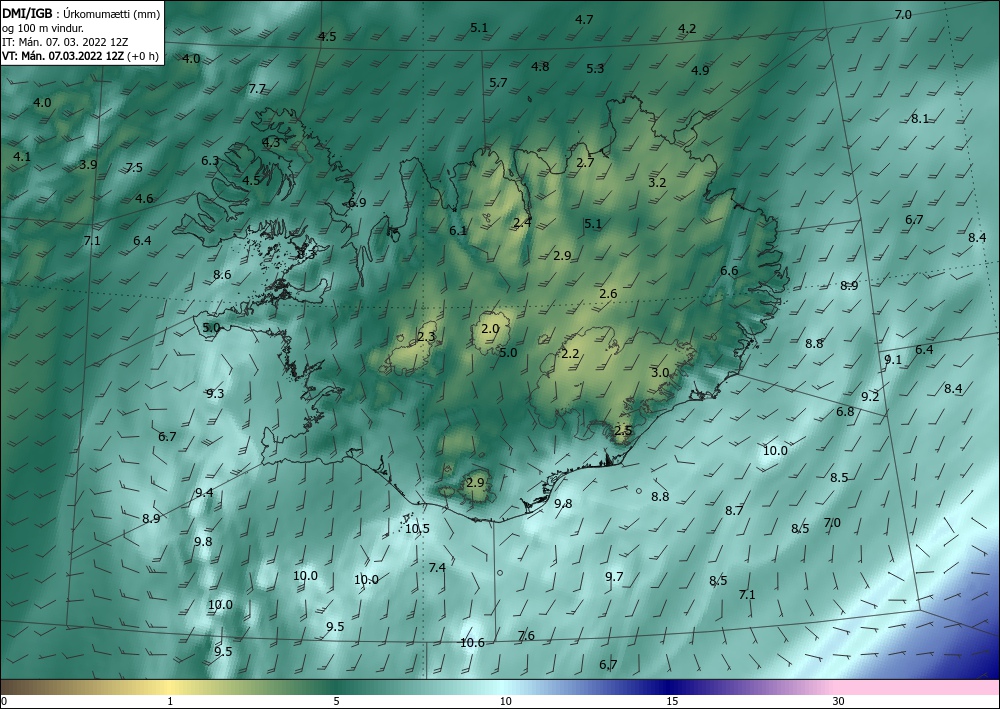Click the map value 5.7
The width and height of the screenshot is (1000, 709).
point(498,83)
